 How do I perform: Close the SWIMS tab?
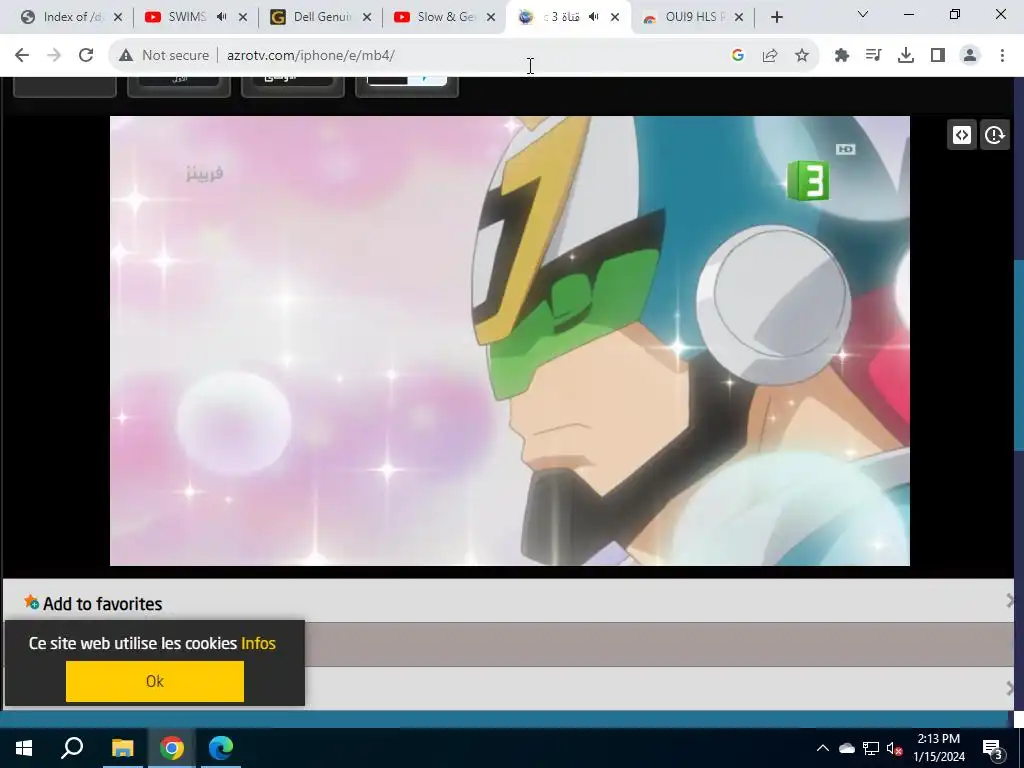pyautogui.click(x=243, y=17)
